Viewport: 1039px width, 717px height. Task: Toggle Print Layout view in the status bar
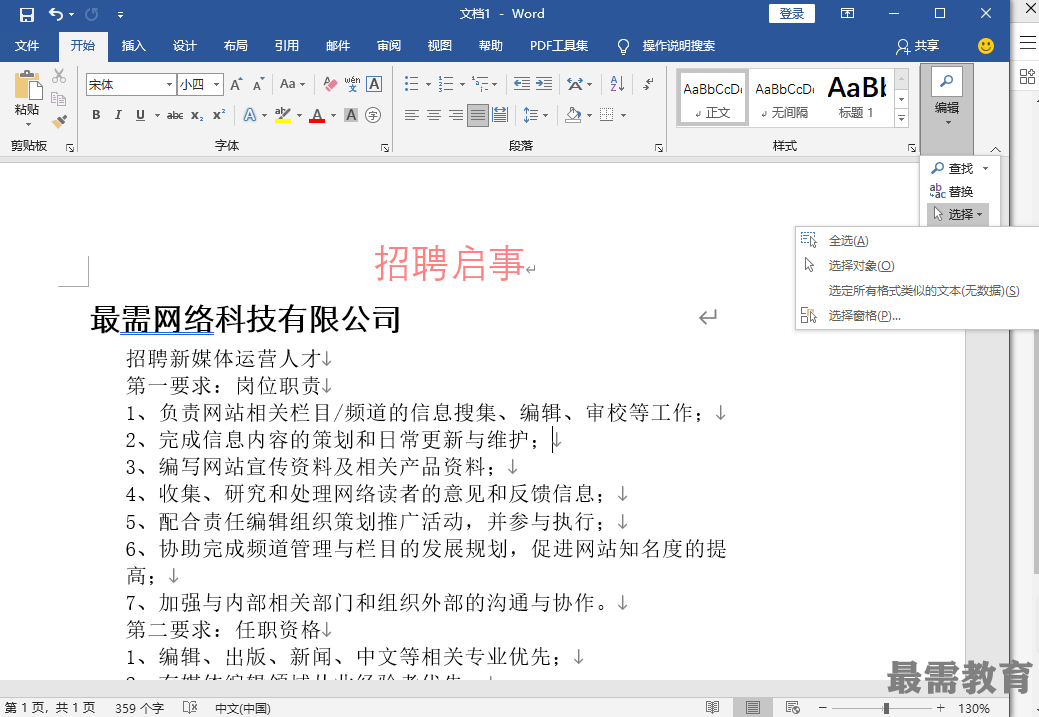coord(753,708)
